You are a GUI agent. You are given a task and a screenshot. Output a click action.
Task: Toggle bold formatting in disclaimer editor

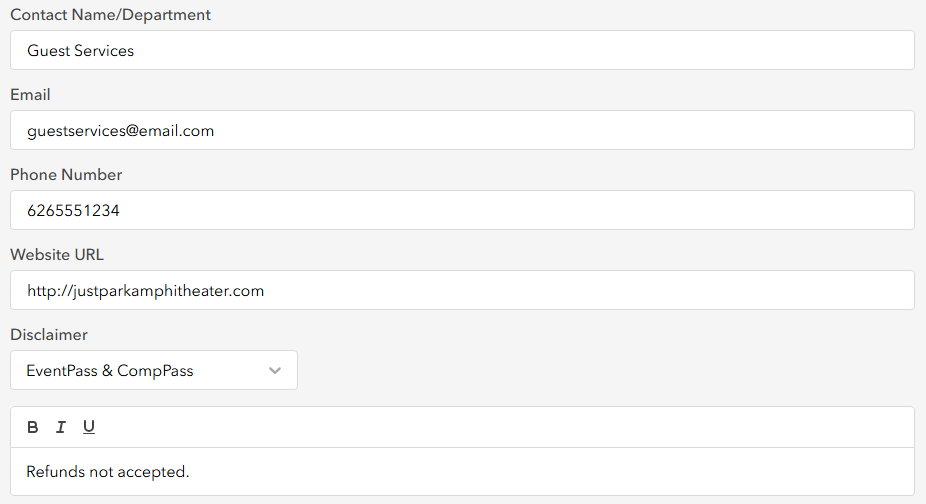[x=32, y=427]
